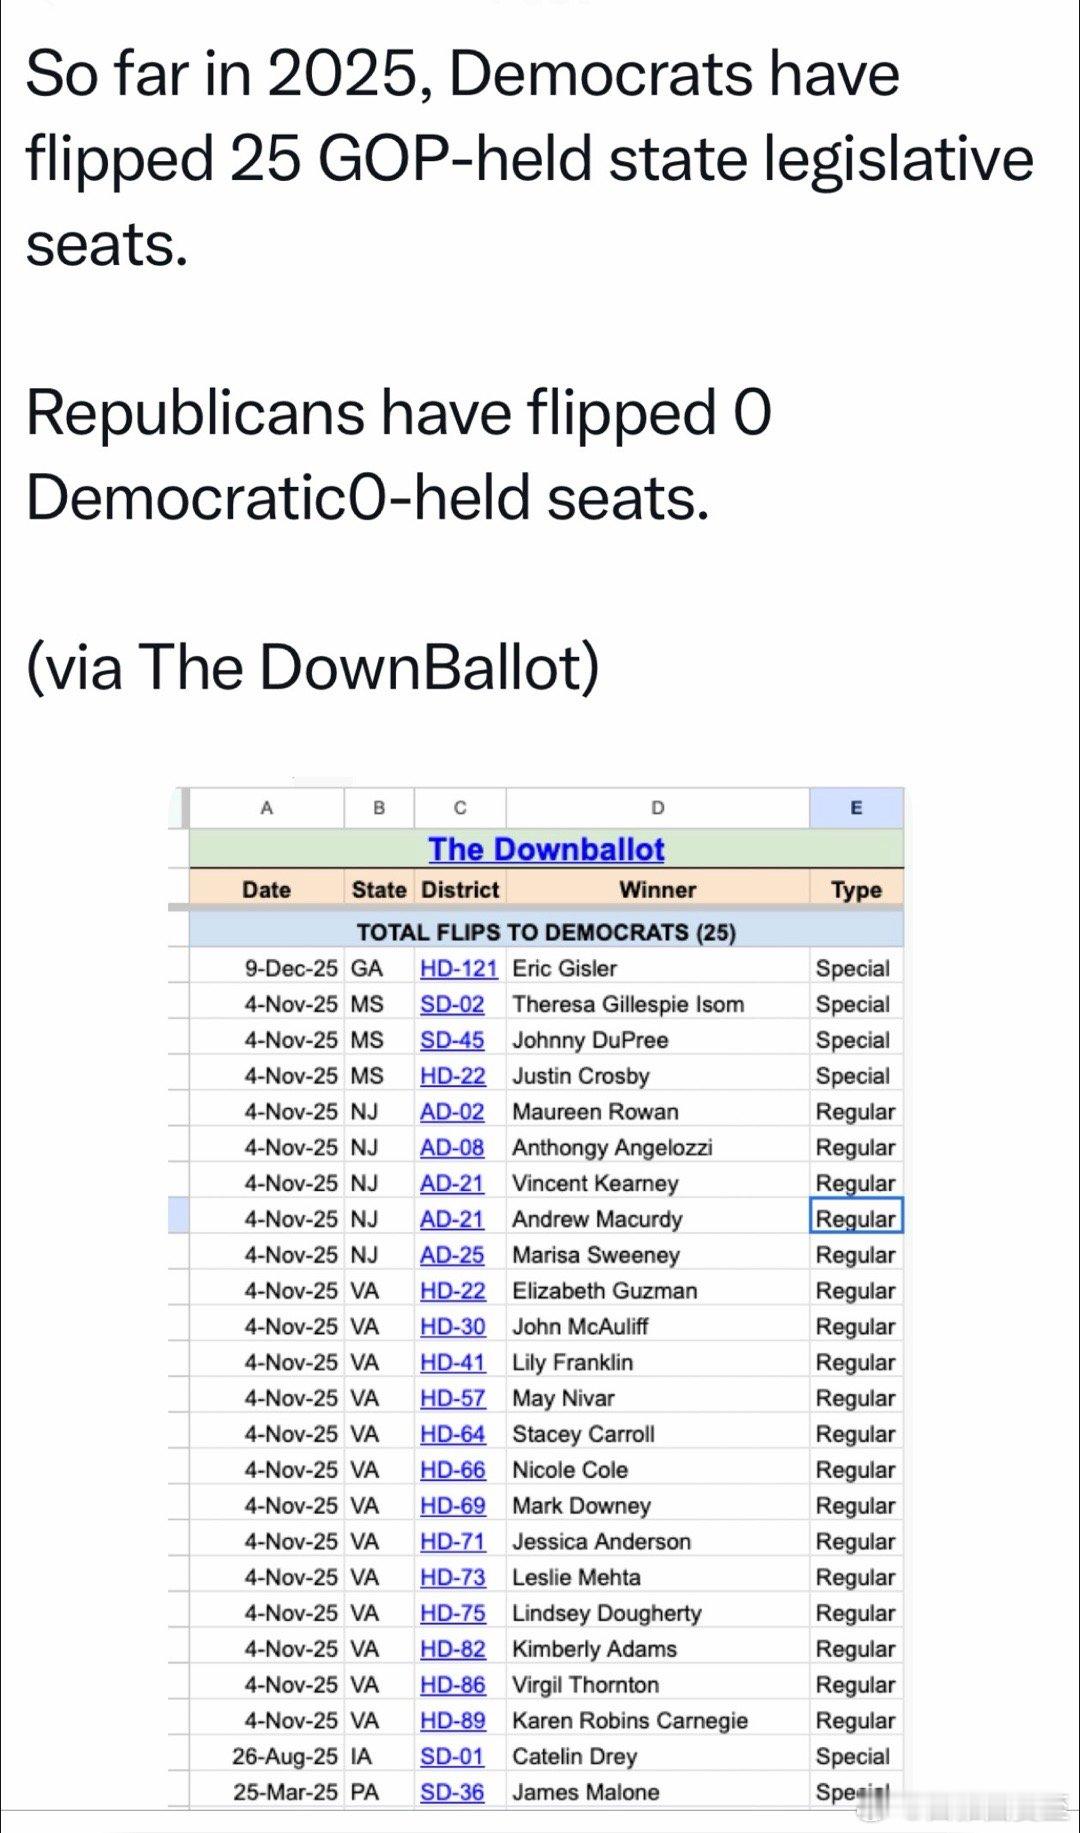Select the Eric Gisler winner cell
Screen dimensions: 1080x1833
click(565, 968)
